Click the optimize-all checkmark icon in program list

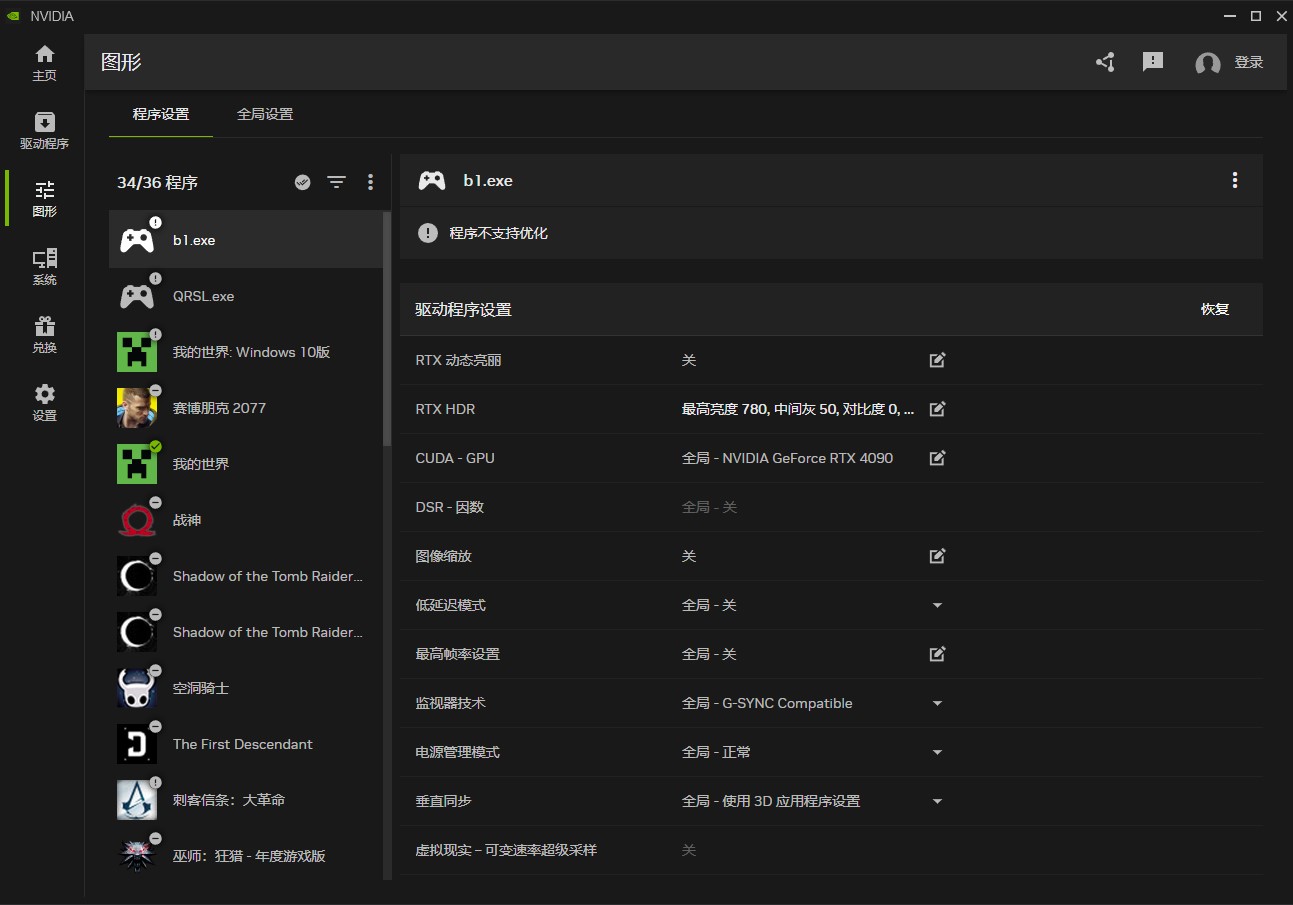303,182
